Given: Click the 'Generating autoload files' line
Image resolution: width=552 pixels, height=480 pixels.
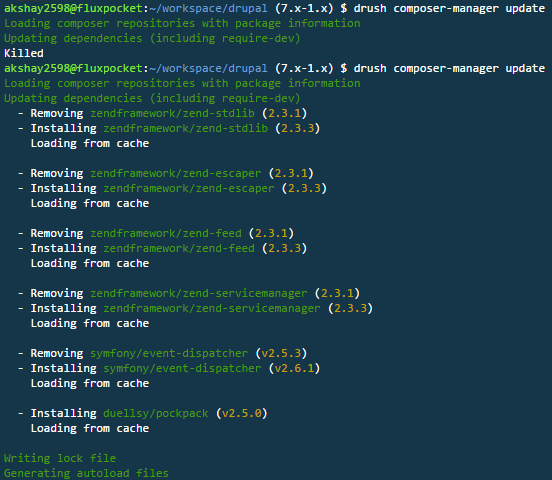Looking at the screenshot, I should point(86,473).
